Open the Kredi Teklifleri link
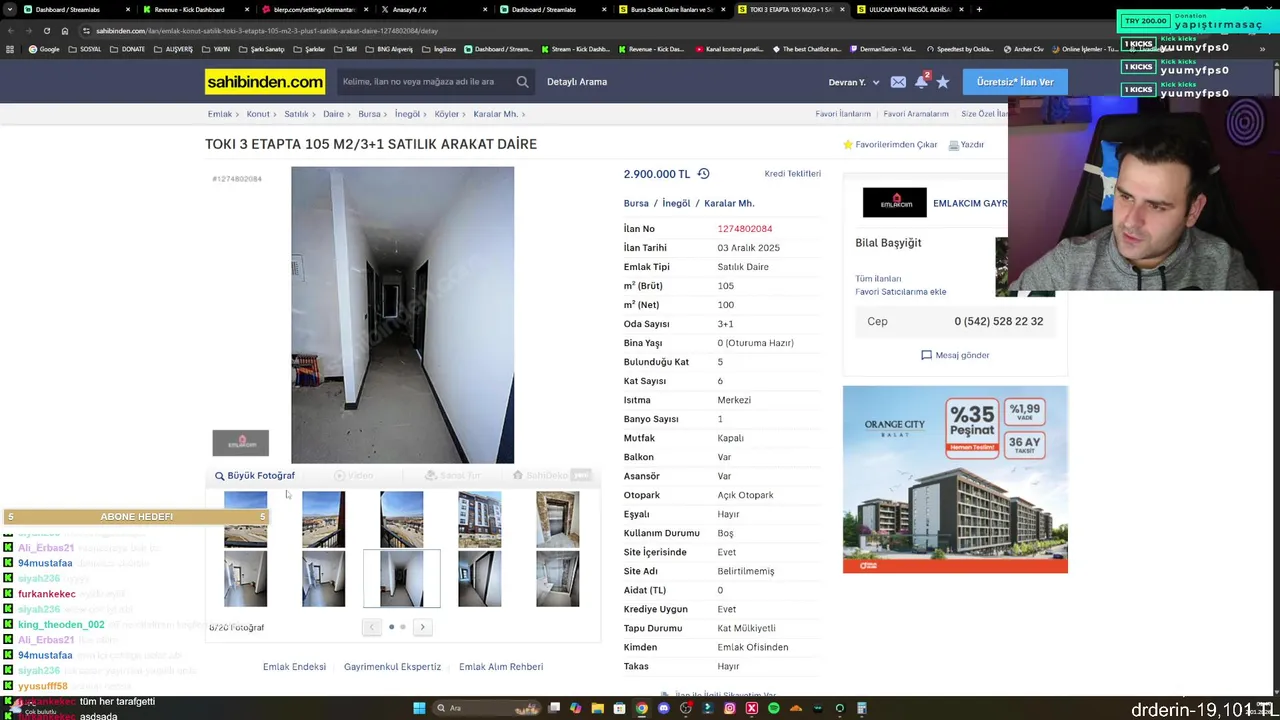Image resolution: width=1280 pixels, height=720 pixels. [x=793, y=174]
